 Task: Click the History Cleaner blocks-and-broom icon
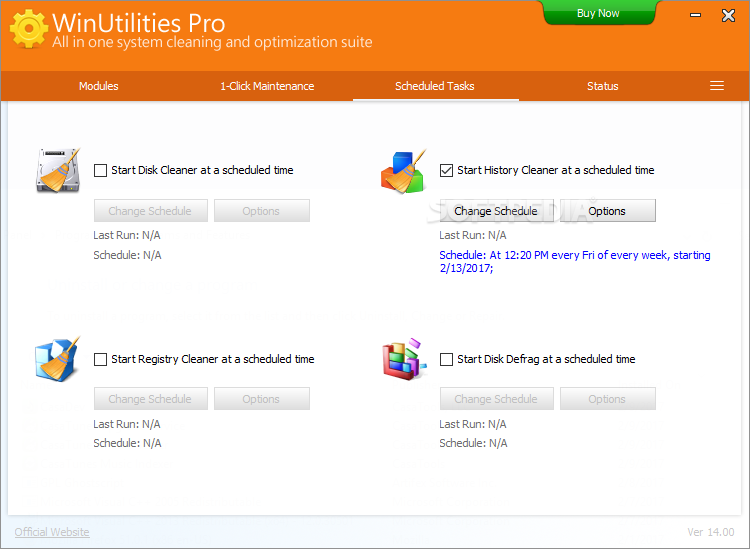[403, 171]
